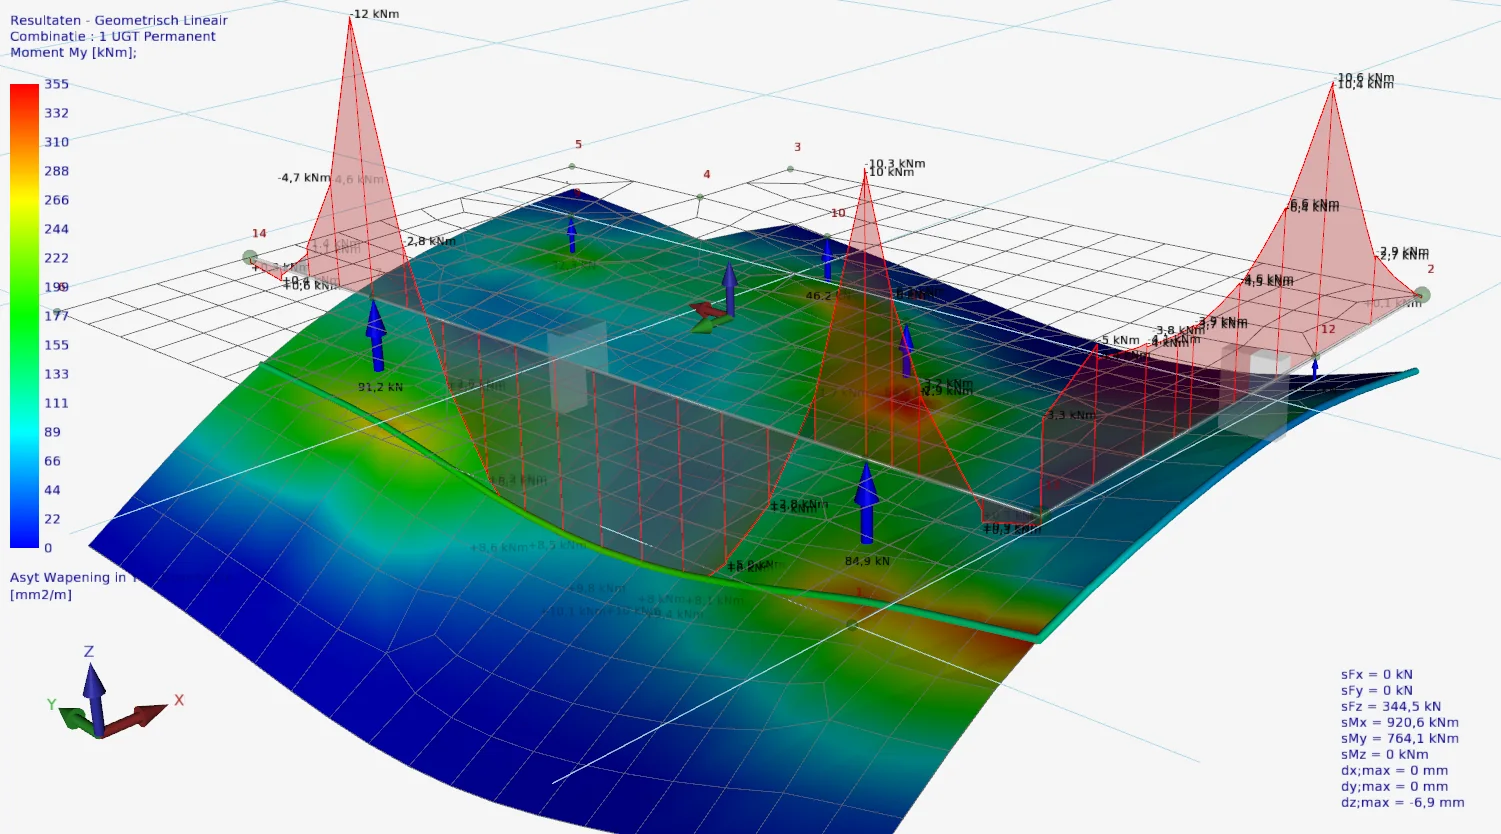Click the '84,9 kN' reaction value
The height and width of the screenshot is (834, 1501).
867,561
